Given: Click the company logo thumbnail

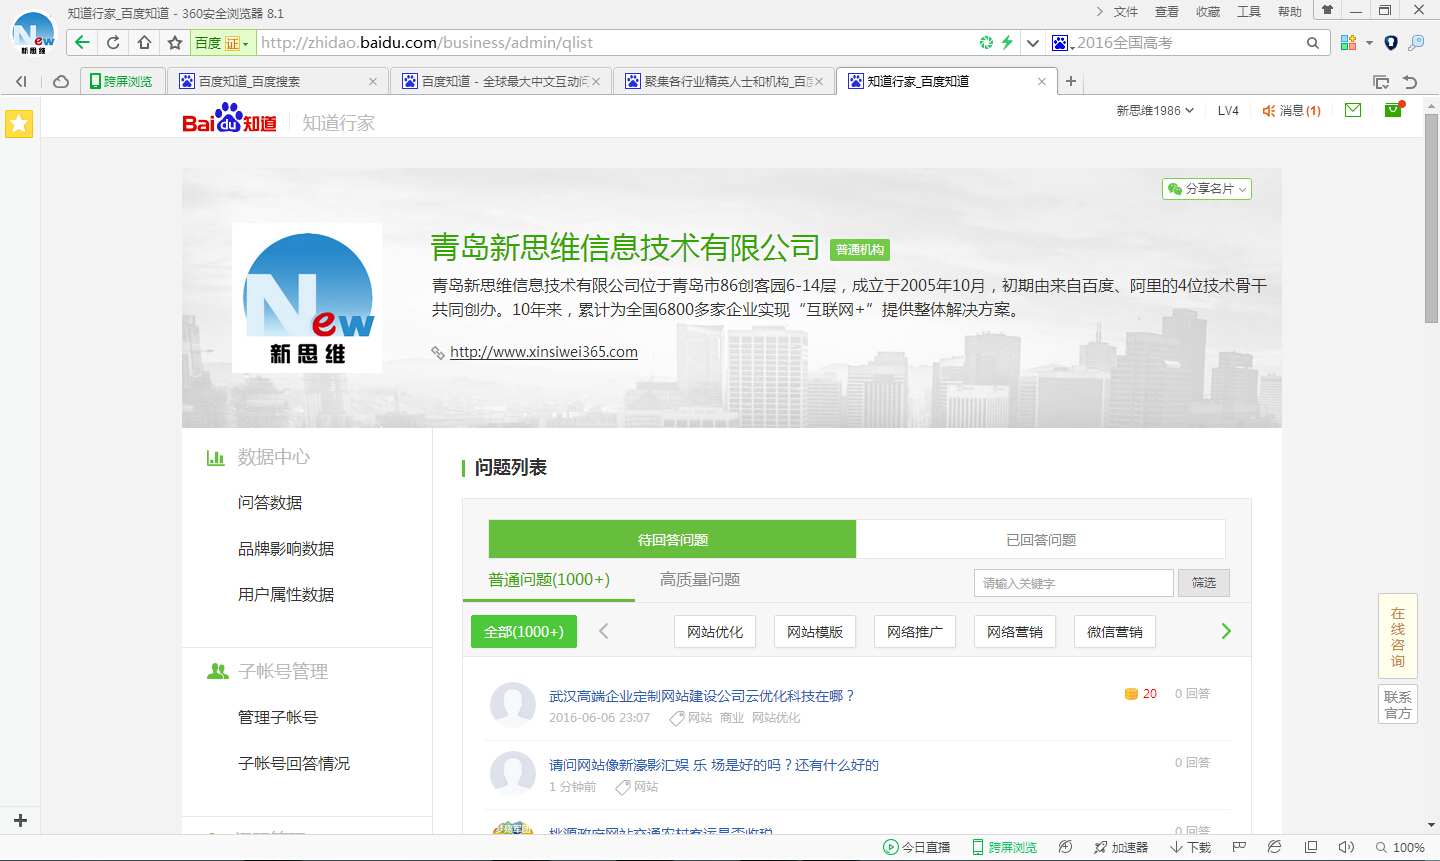Looking at the screenshot, I should pyautogui.click(x=307, y=298).
